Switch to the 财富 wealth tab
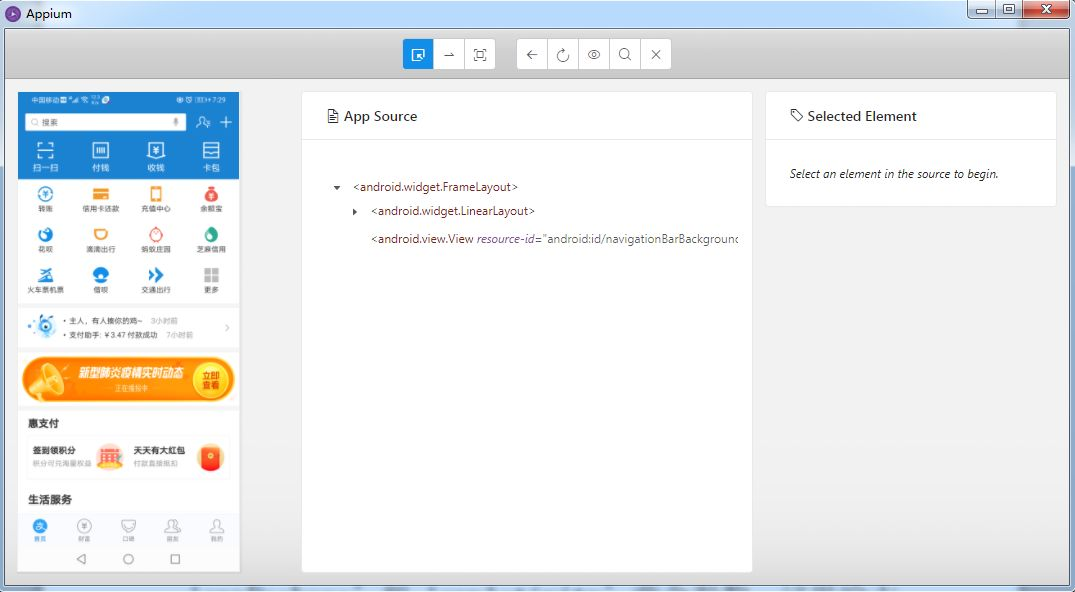 (84, 530)
